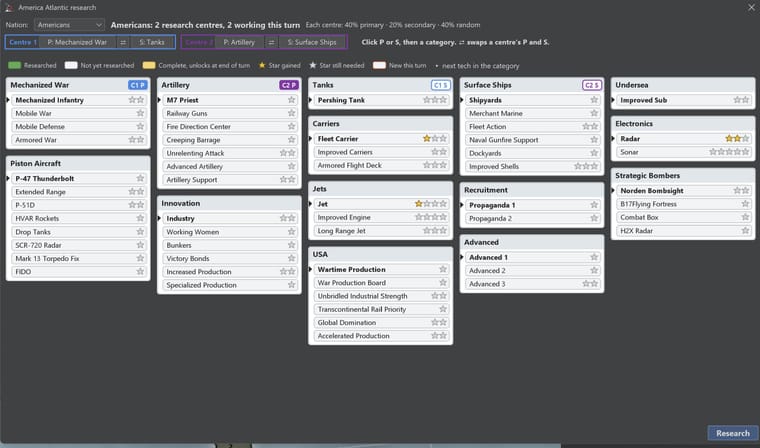The width and height of the screenshot is (760, 448).
Task: Click the Railway Guns tech
Action: point(230,113)
